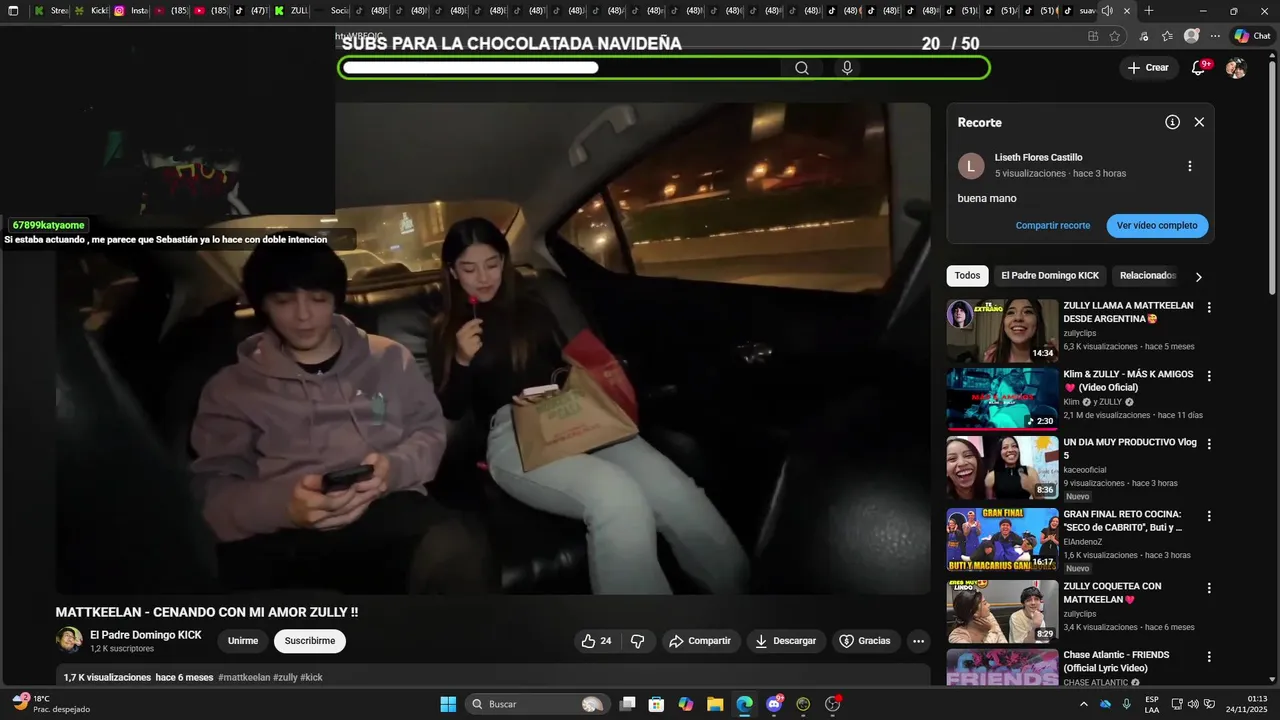The width and height of the screenshot is (1280, 720).
Task: Open options for GRAN FINAL RETO COCINA video
Action: [1208, 516]
